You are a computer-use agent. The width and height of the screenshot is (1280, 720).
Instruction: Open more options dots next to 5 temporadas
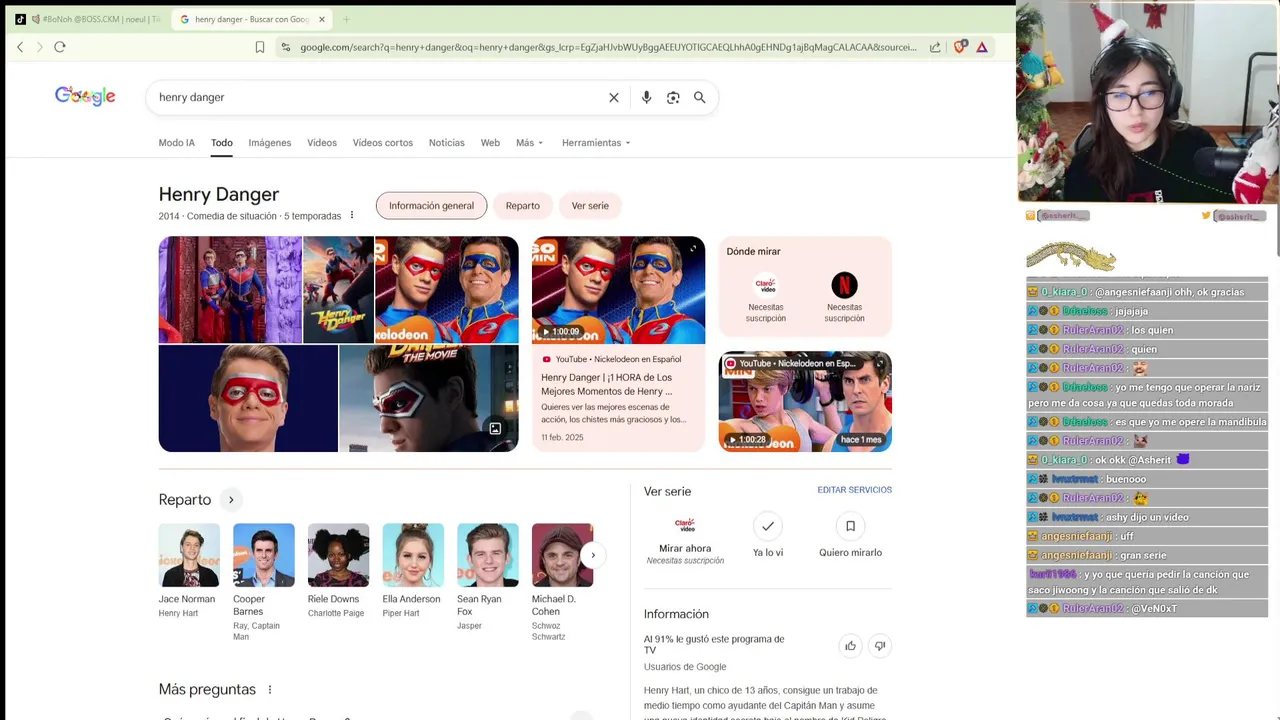[x=351, y=215]
